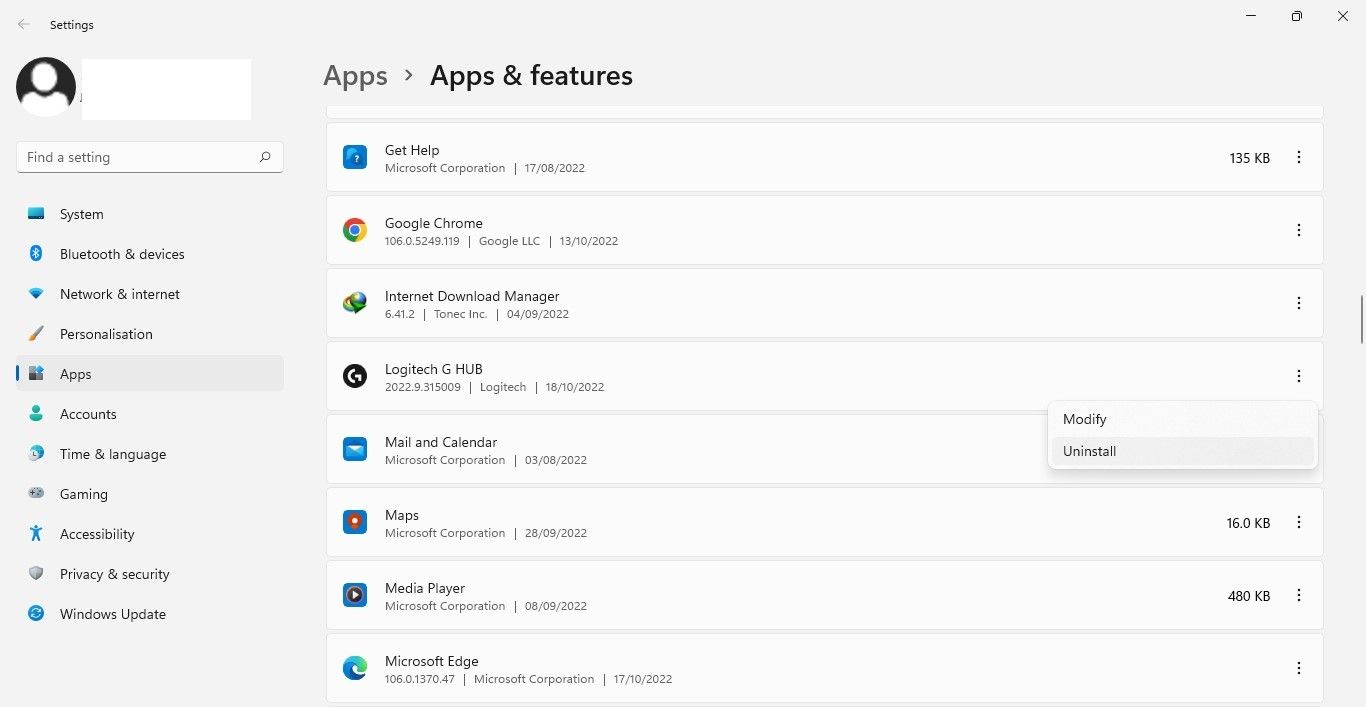Click the user profile avatar

[x=46, y=87]
